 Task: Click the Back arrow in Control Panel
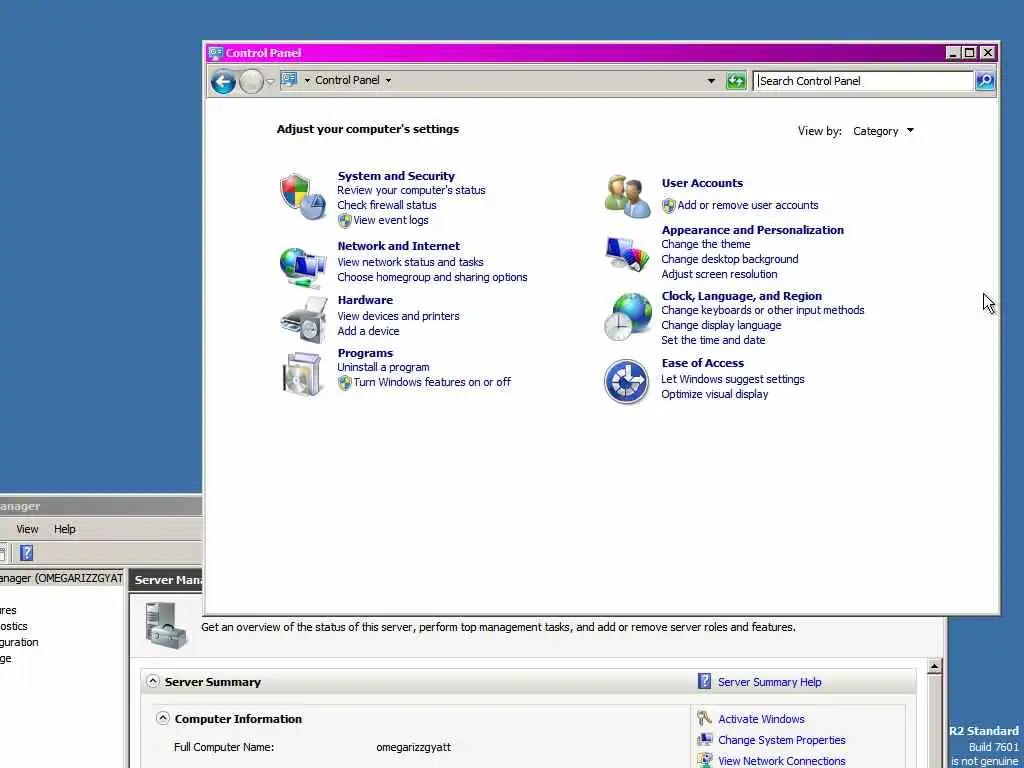(x=223, y=82)
